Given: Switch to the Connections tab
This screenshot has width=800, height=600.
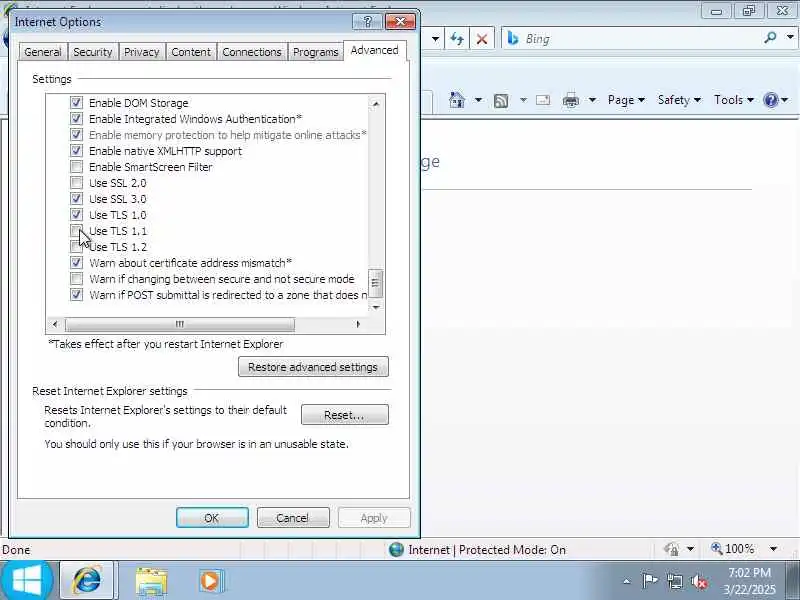Looking at the screenshot, I should (x=252, y=52).
